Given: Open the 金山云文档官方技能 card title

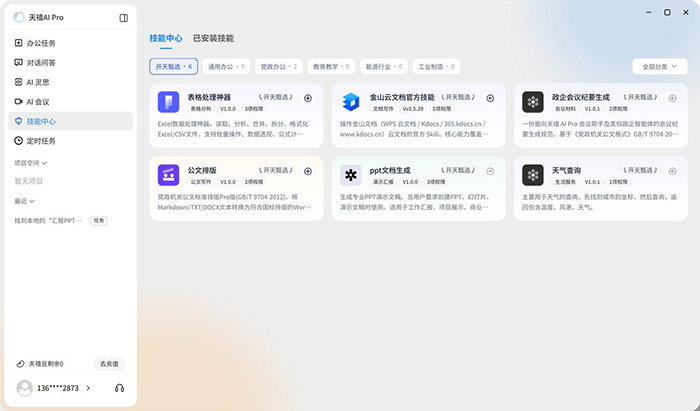Looking at the screenshot, I should point(402,97).
